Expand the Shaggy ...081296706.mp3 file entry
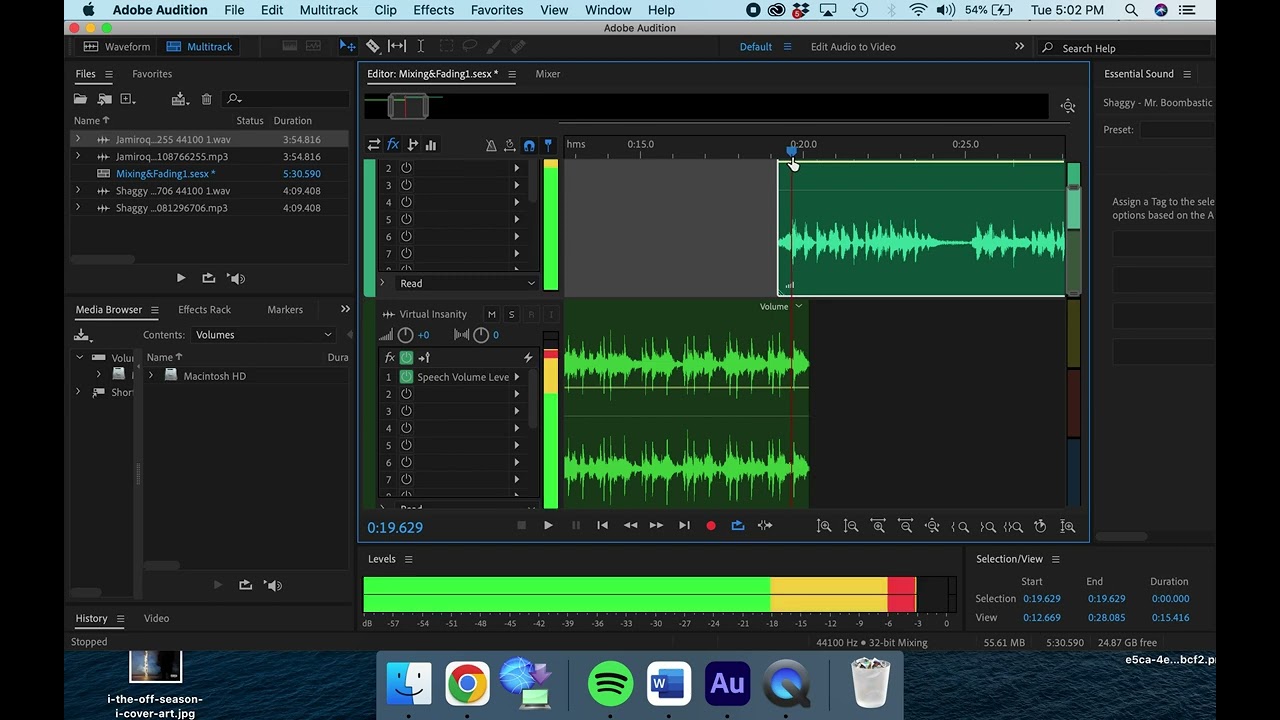Image resolution: width=1280 pixels, height=720 pixels. tap(78, 208)
